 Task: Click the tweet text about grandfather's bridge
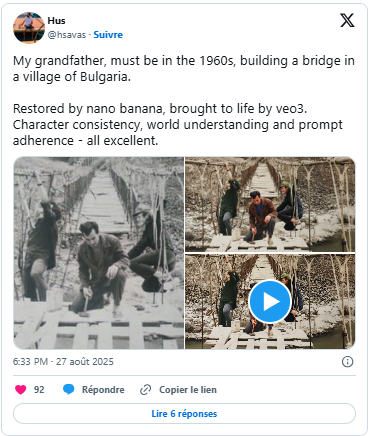coord(184,69)
